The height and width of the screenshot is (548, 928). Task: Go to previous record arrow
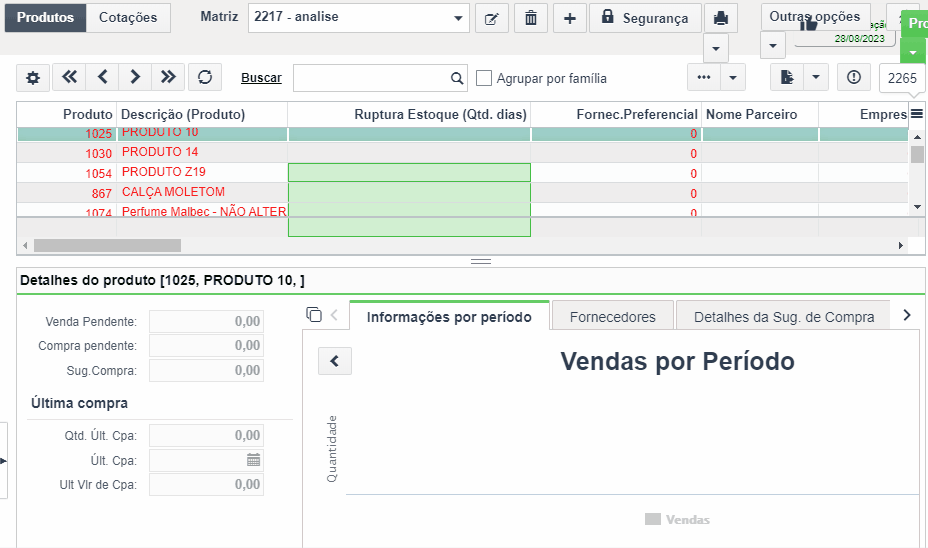pos(102,77)
